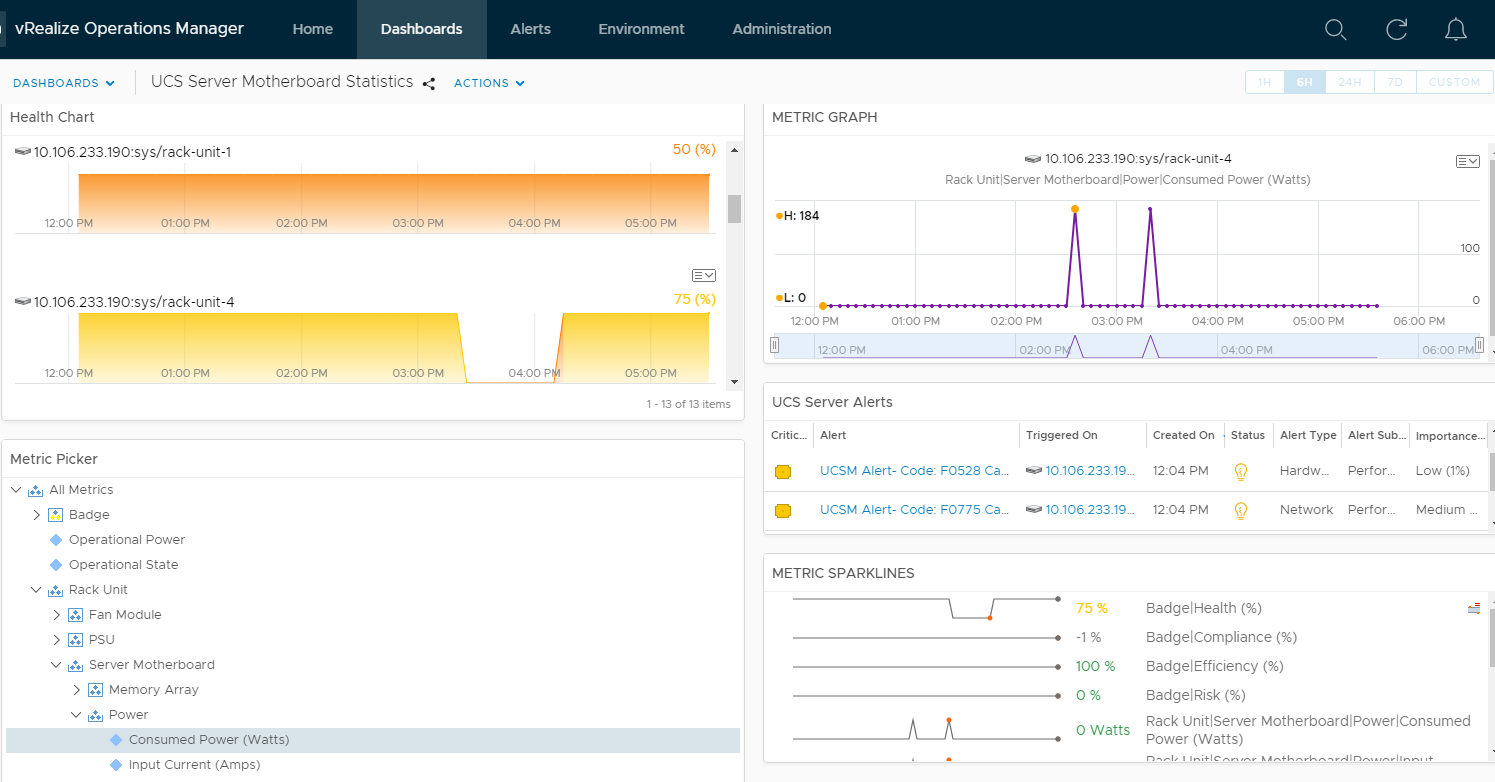This screenshot has width=1495, height=782.
Task: Open the Environment menu
Action: (641, 29)
